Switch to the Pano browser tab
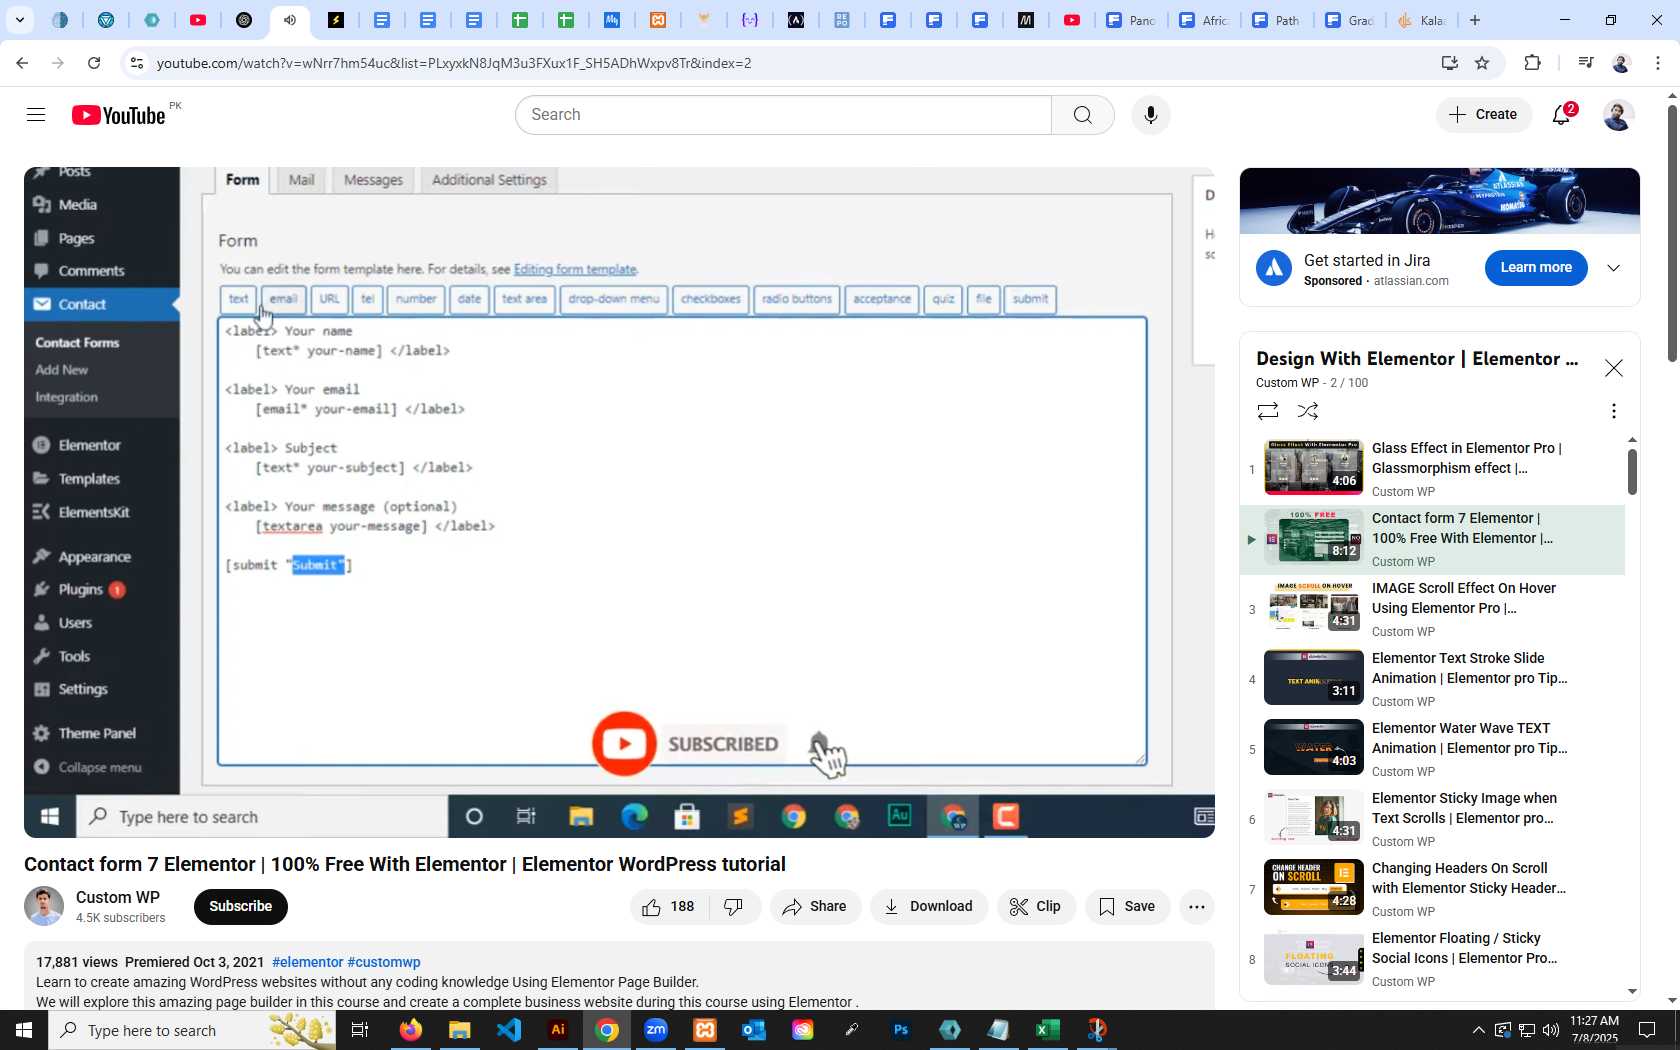This screenshot has width=1680, height=1050. coord(1131,20)
